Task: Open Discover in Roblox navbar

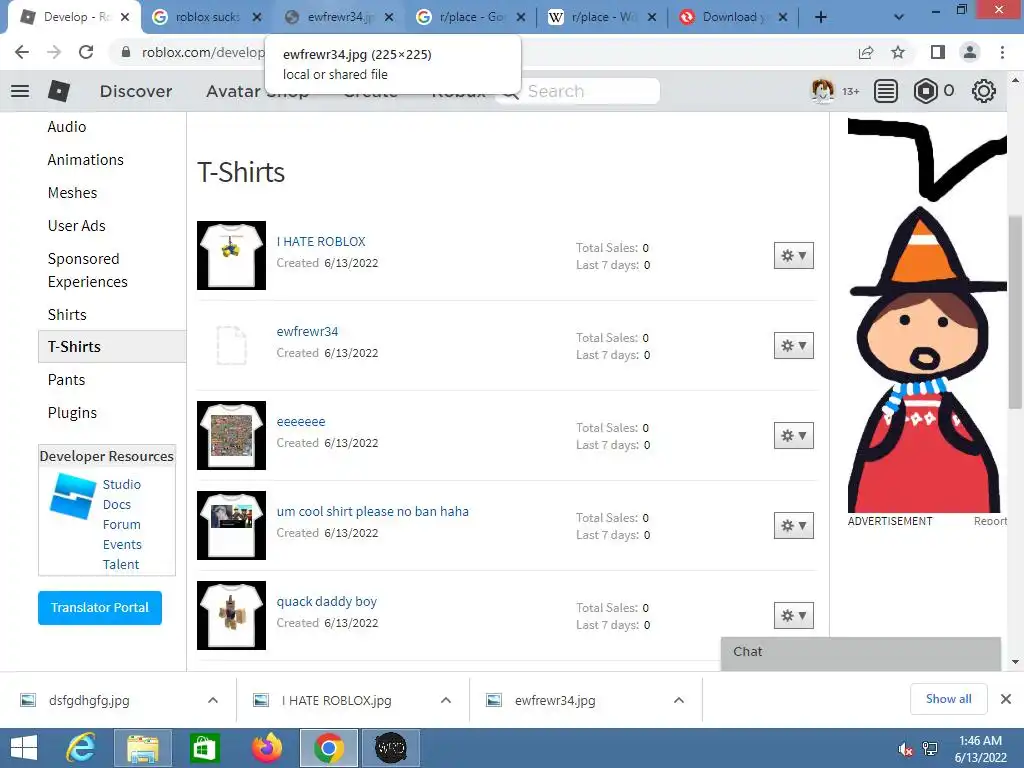Action: [x=136, y=91]
